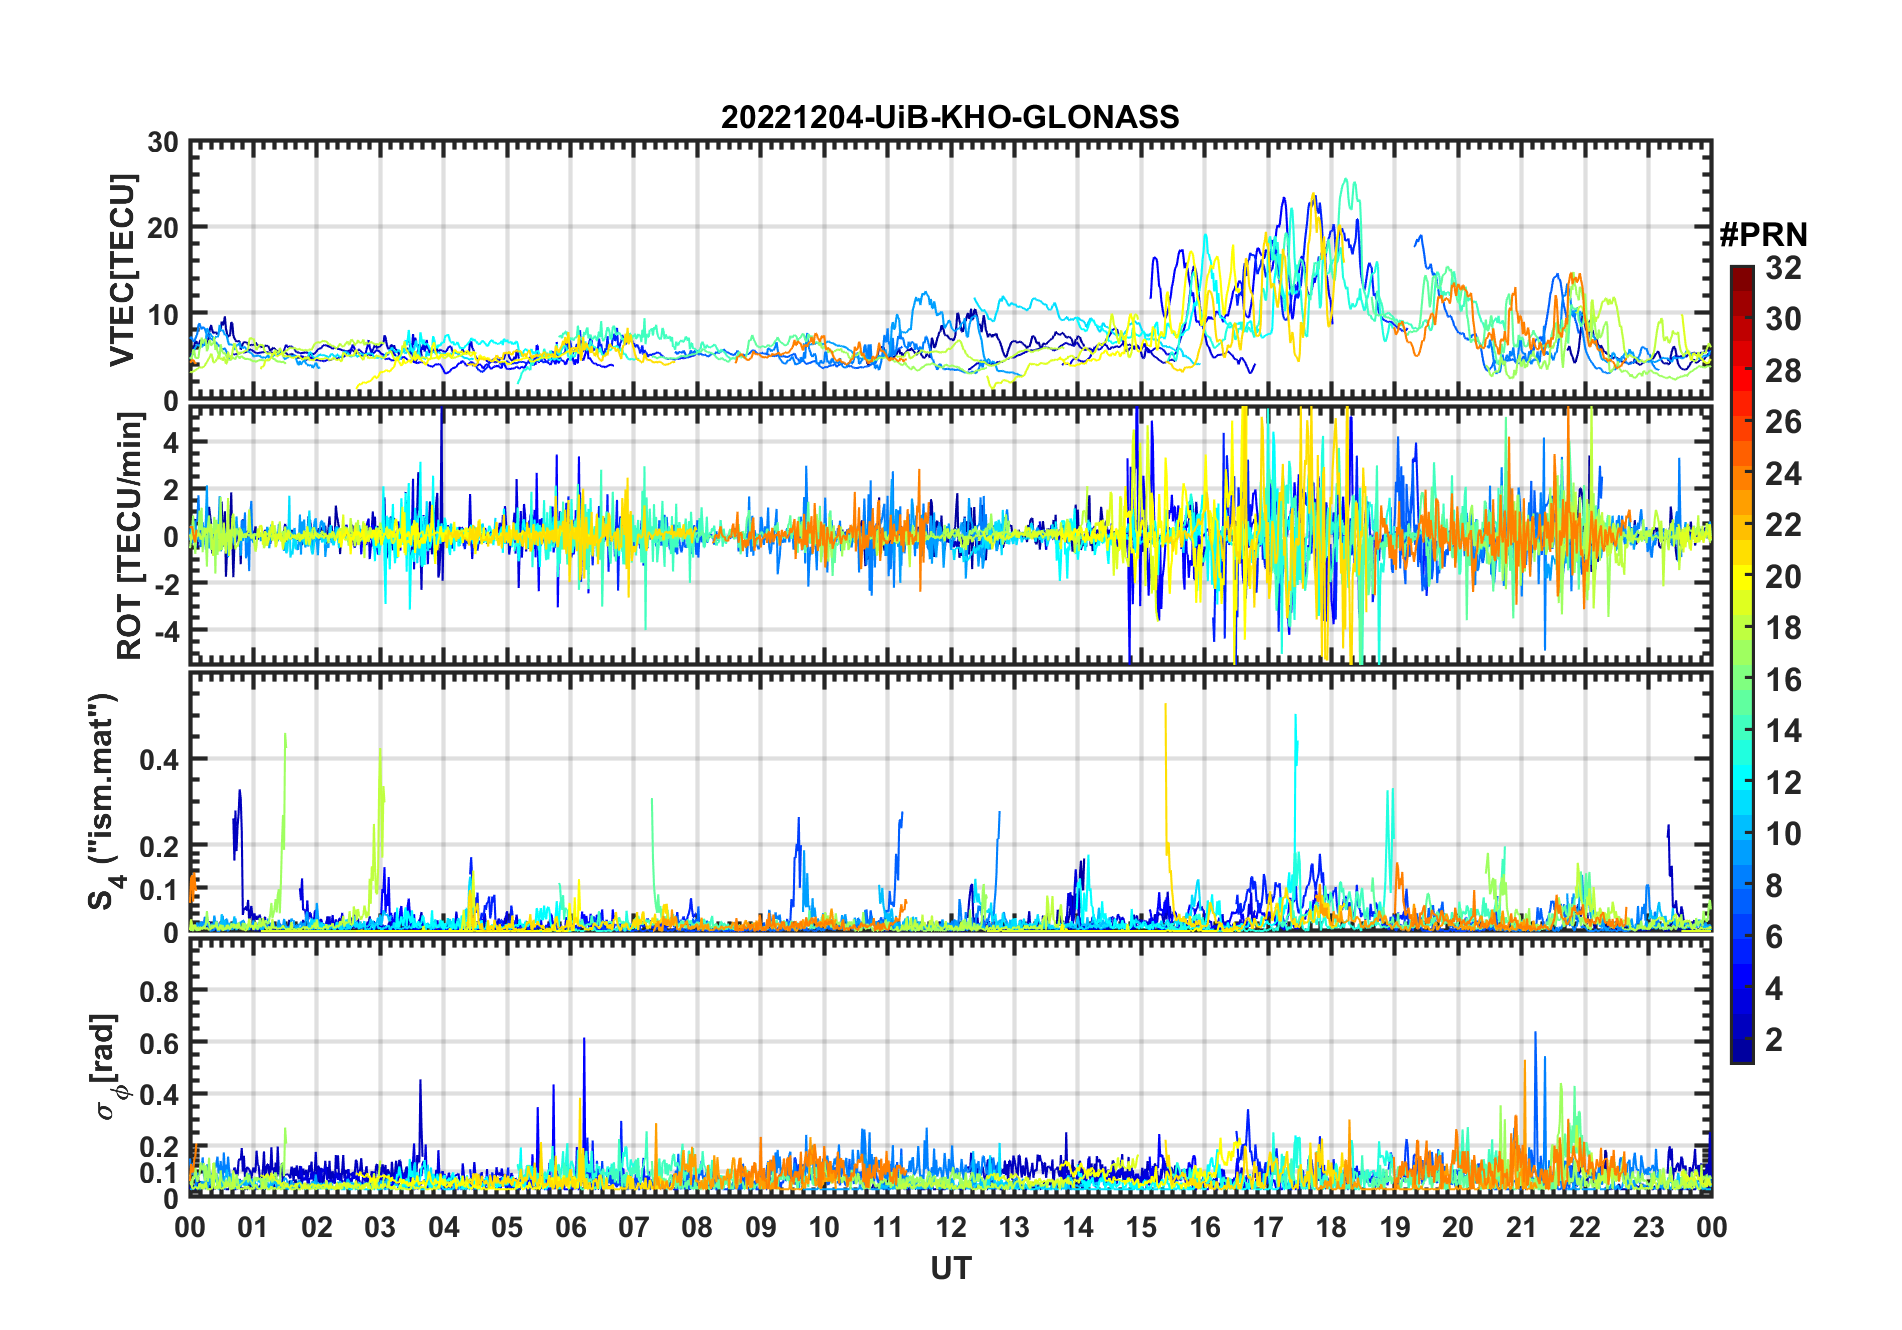Click the plot title 20221204-UiB-KHO-GLONASS
Viewport: 1902px width, 1330px height.
(950, 118)
